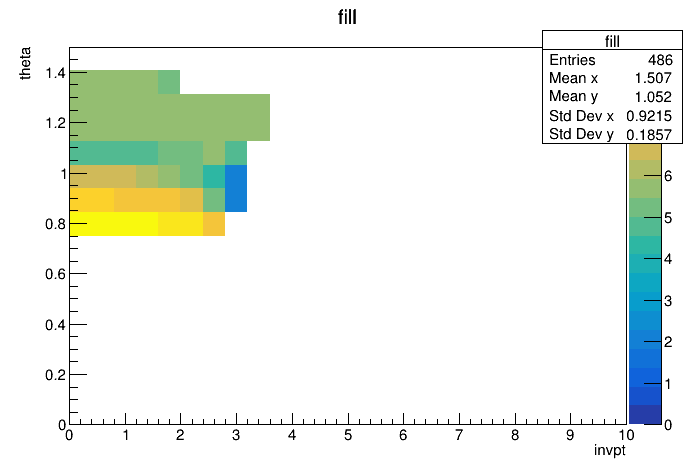Select the Std Dev x value 0.9215

(x=649, y=116)
